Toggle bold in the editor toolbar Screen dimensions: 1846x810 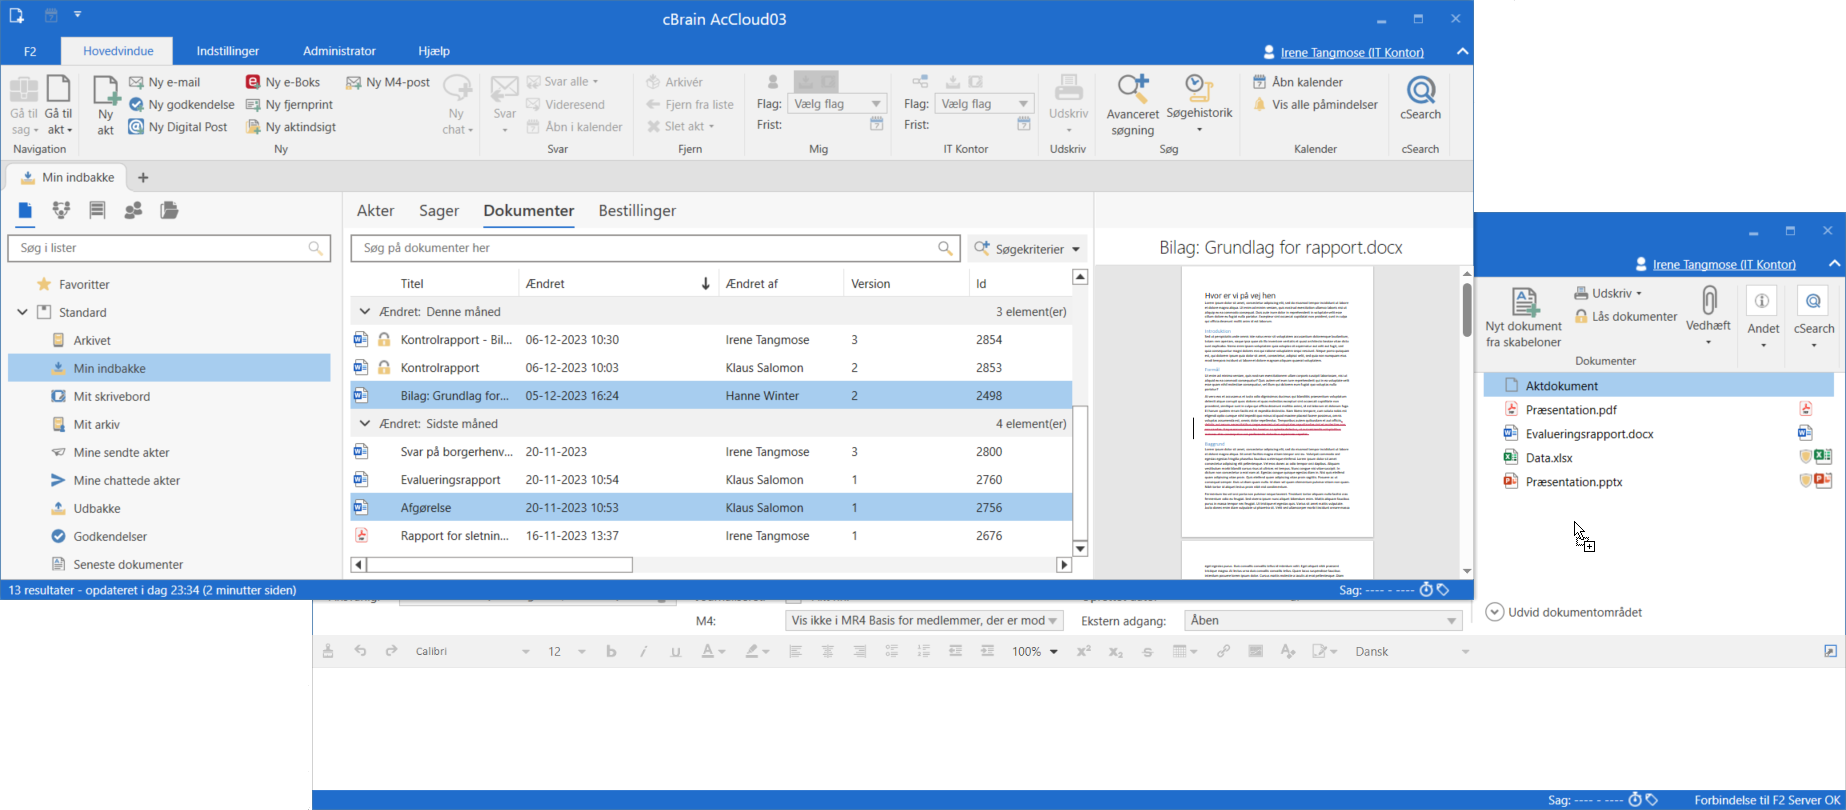coord(611,651)
